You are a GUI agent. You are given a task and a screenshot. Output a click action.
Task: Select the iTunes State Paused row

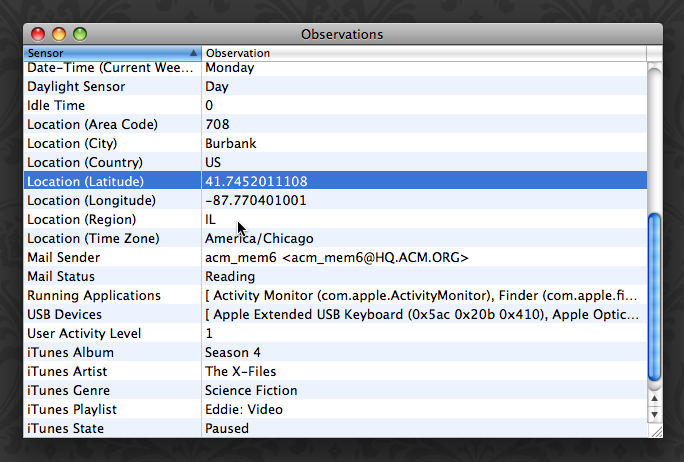tap(335, 428)
